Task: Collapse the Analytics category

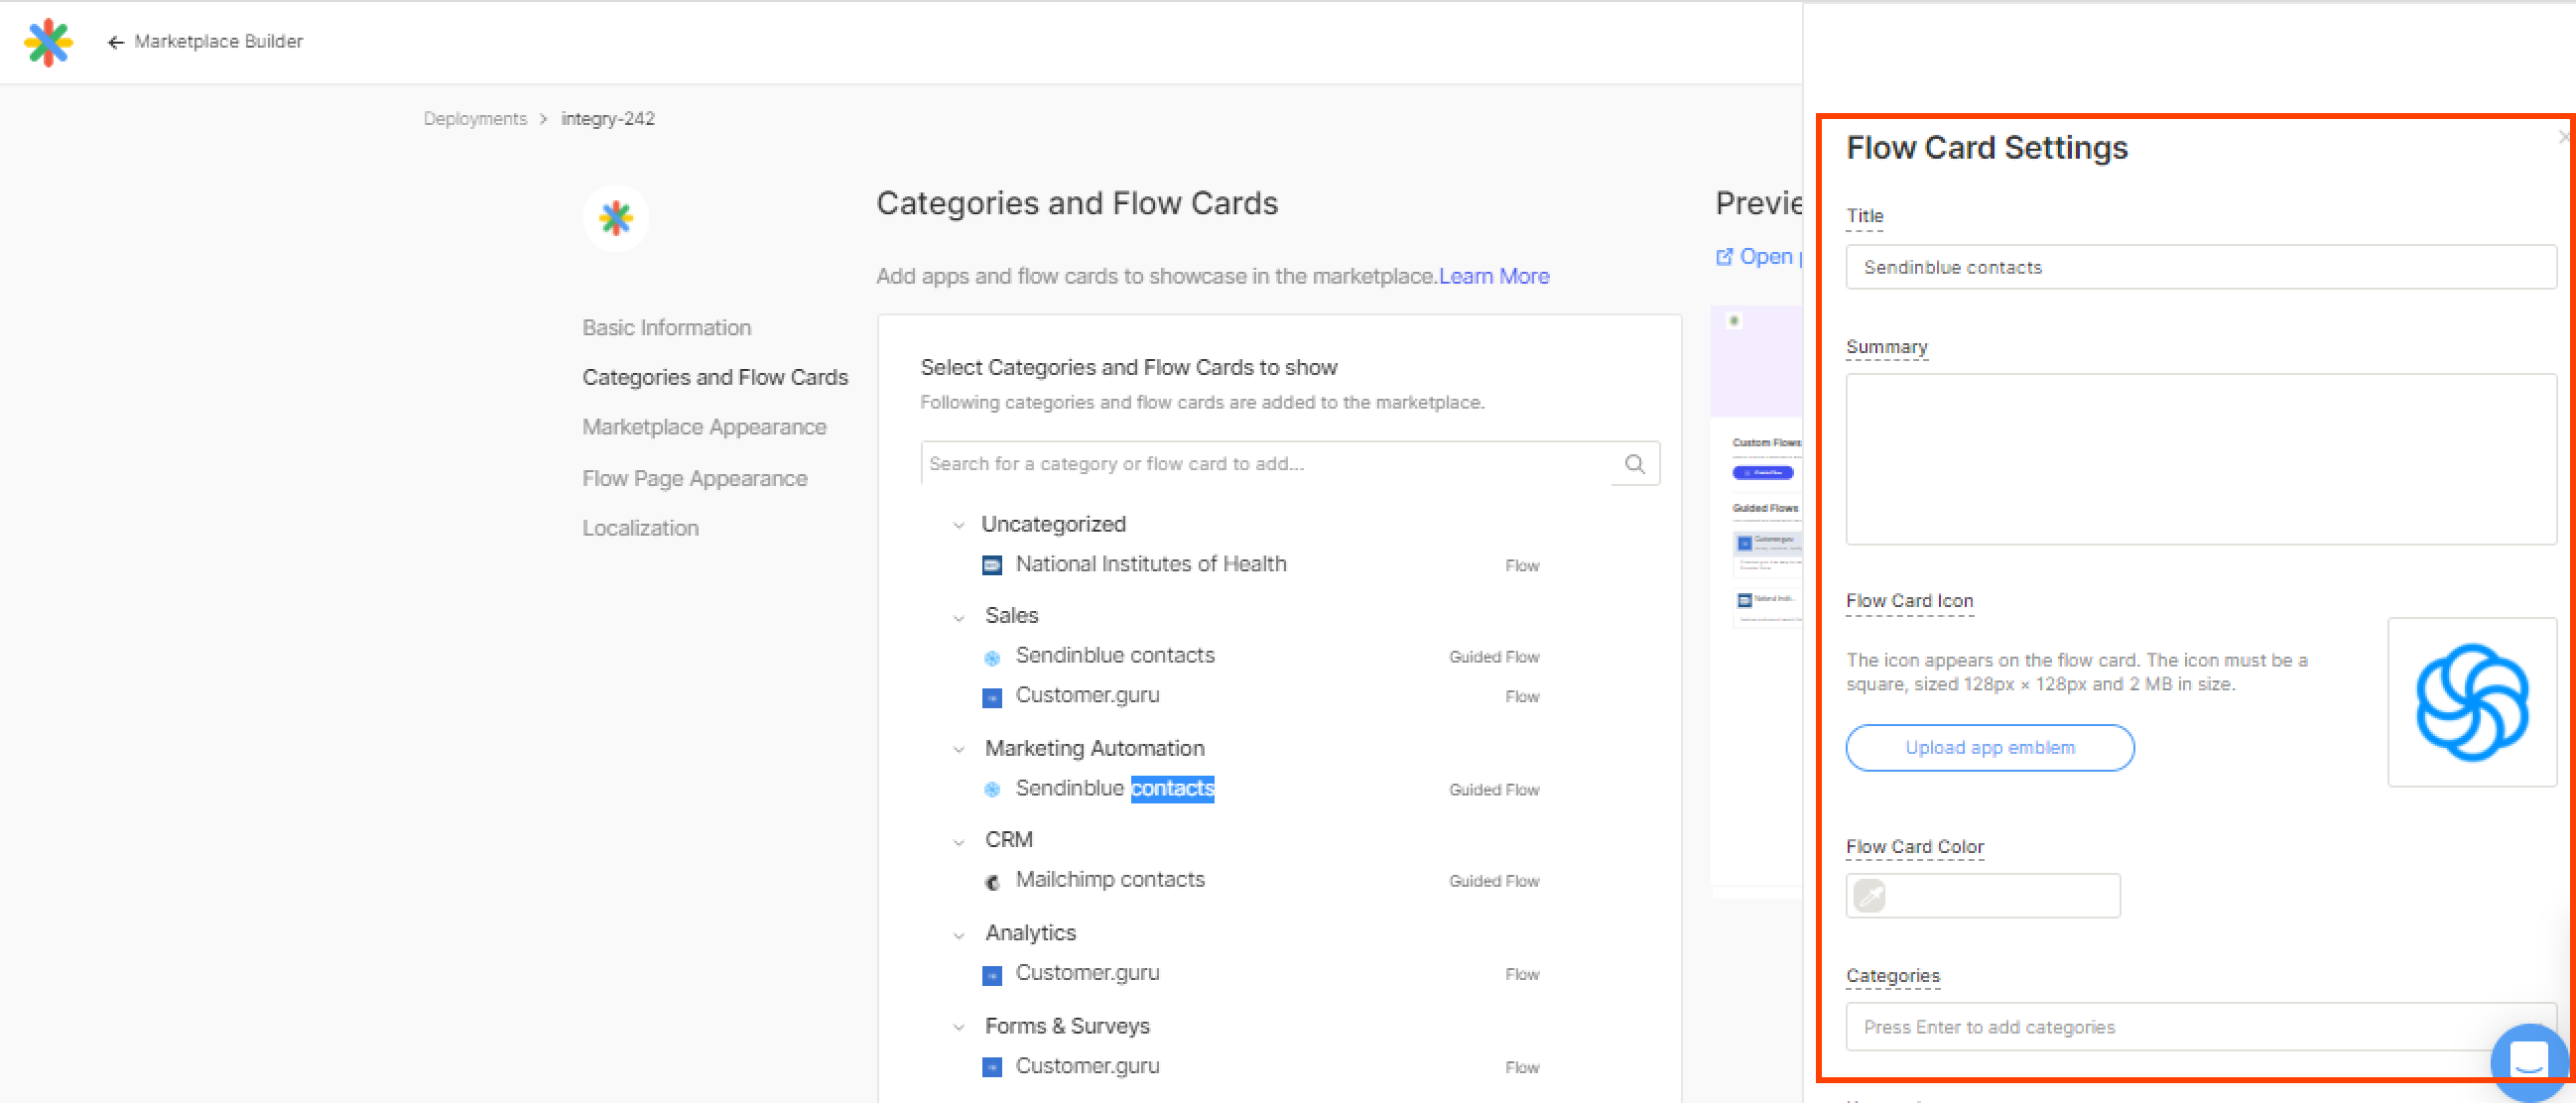Action: [958, 935]
